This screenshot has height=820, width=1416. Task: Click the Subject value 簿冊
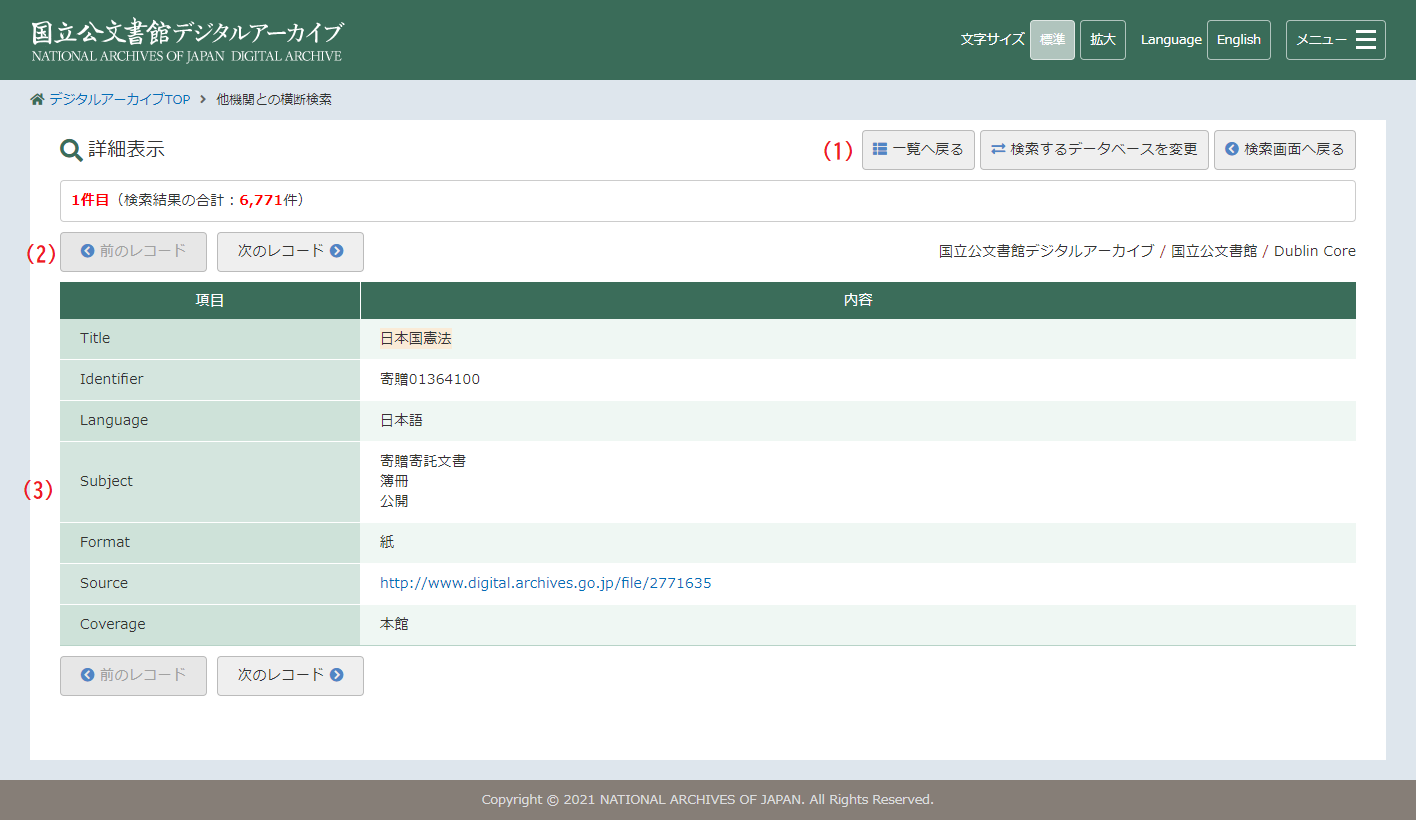point(394,481)
